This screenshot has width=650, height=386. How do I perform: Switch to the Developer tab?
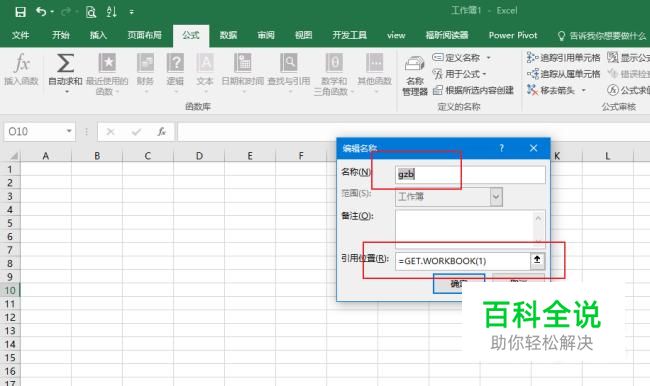coord(349,35)
